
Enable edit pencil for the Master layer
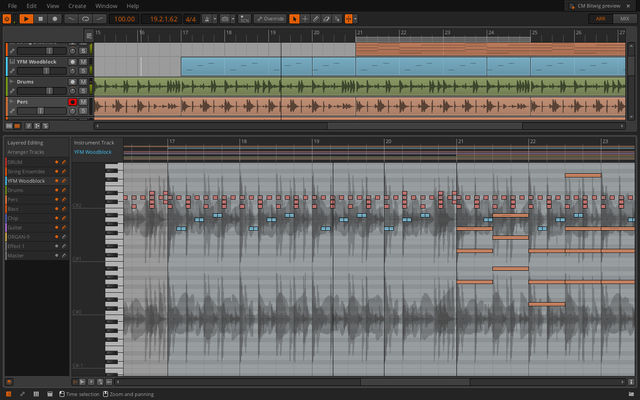[x=64, y=256]
